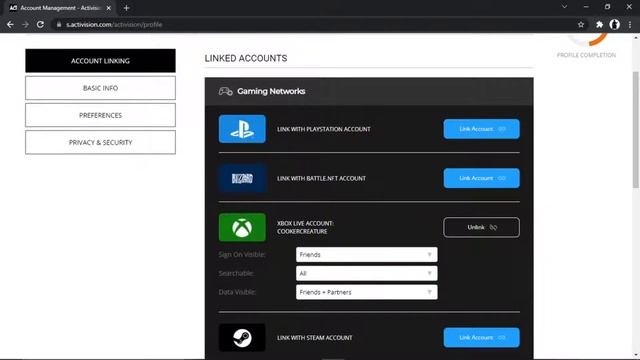Reload the page with refresh icon
640x360 pixels.
(x=40, y=24)
